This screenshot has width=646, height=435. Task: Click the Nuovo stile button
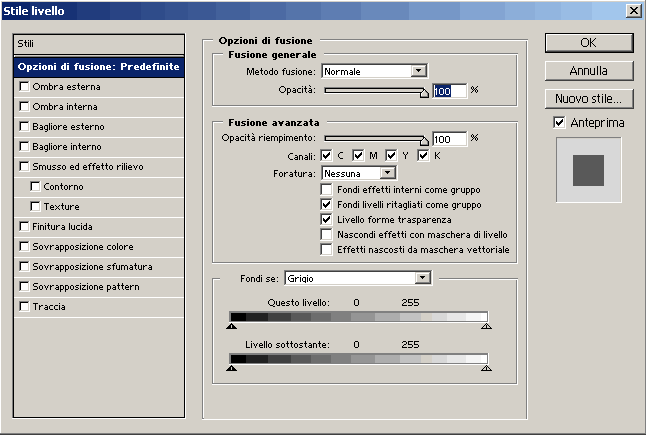pos(588,99)
